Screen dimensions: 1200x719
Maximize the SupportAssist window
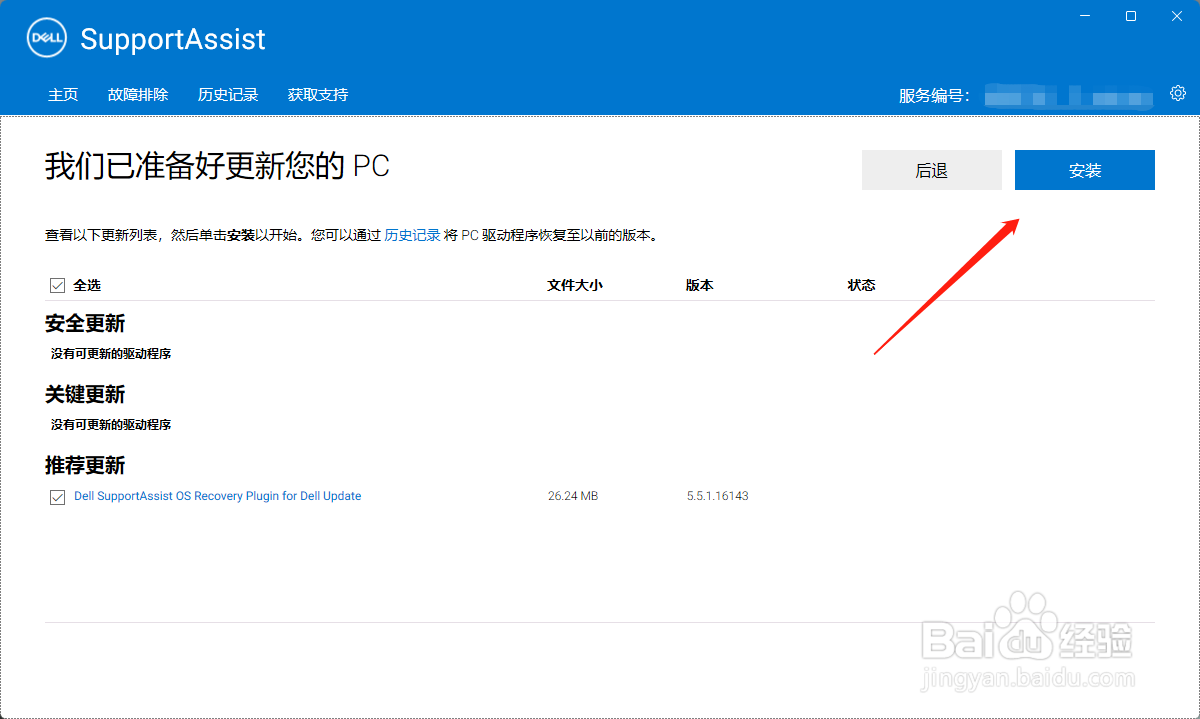point(1131,15)
